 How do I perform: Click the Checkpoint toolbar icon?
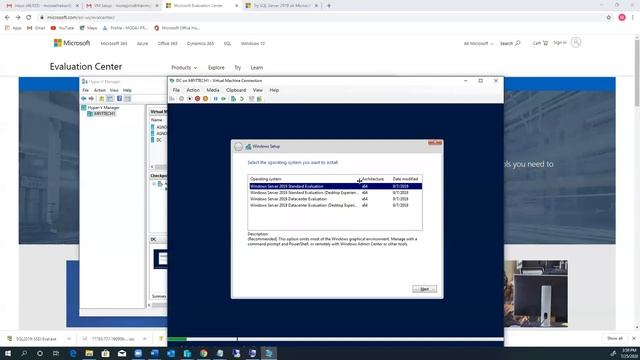[233, 99]
